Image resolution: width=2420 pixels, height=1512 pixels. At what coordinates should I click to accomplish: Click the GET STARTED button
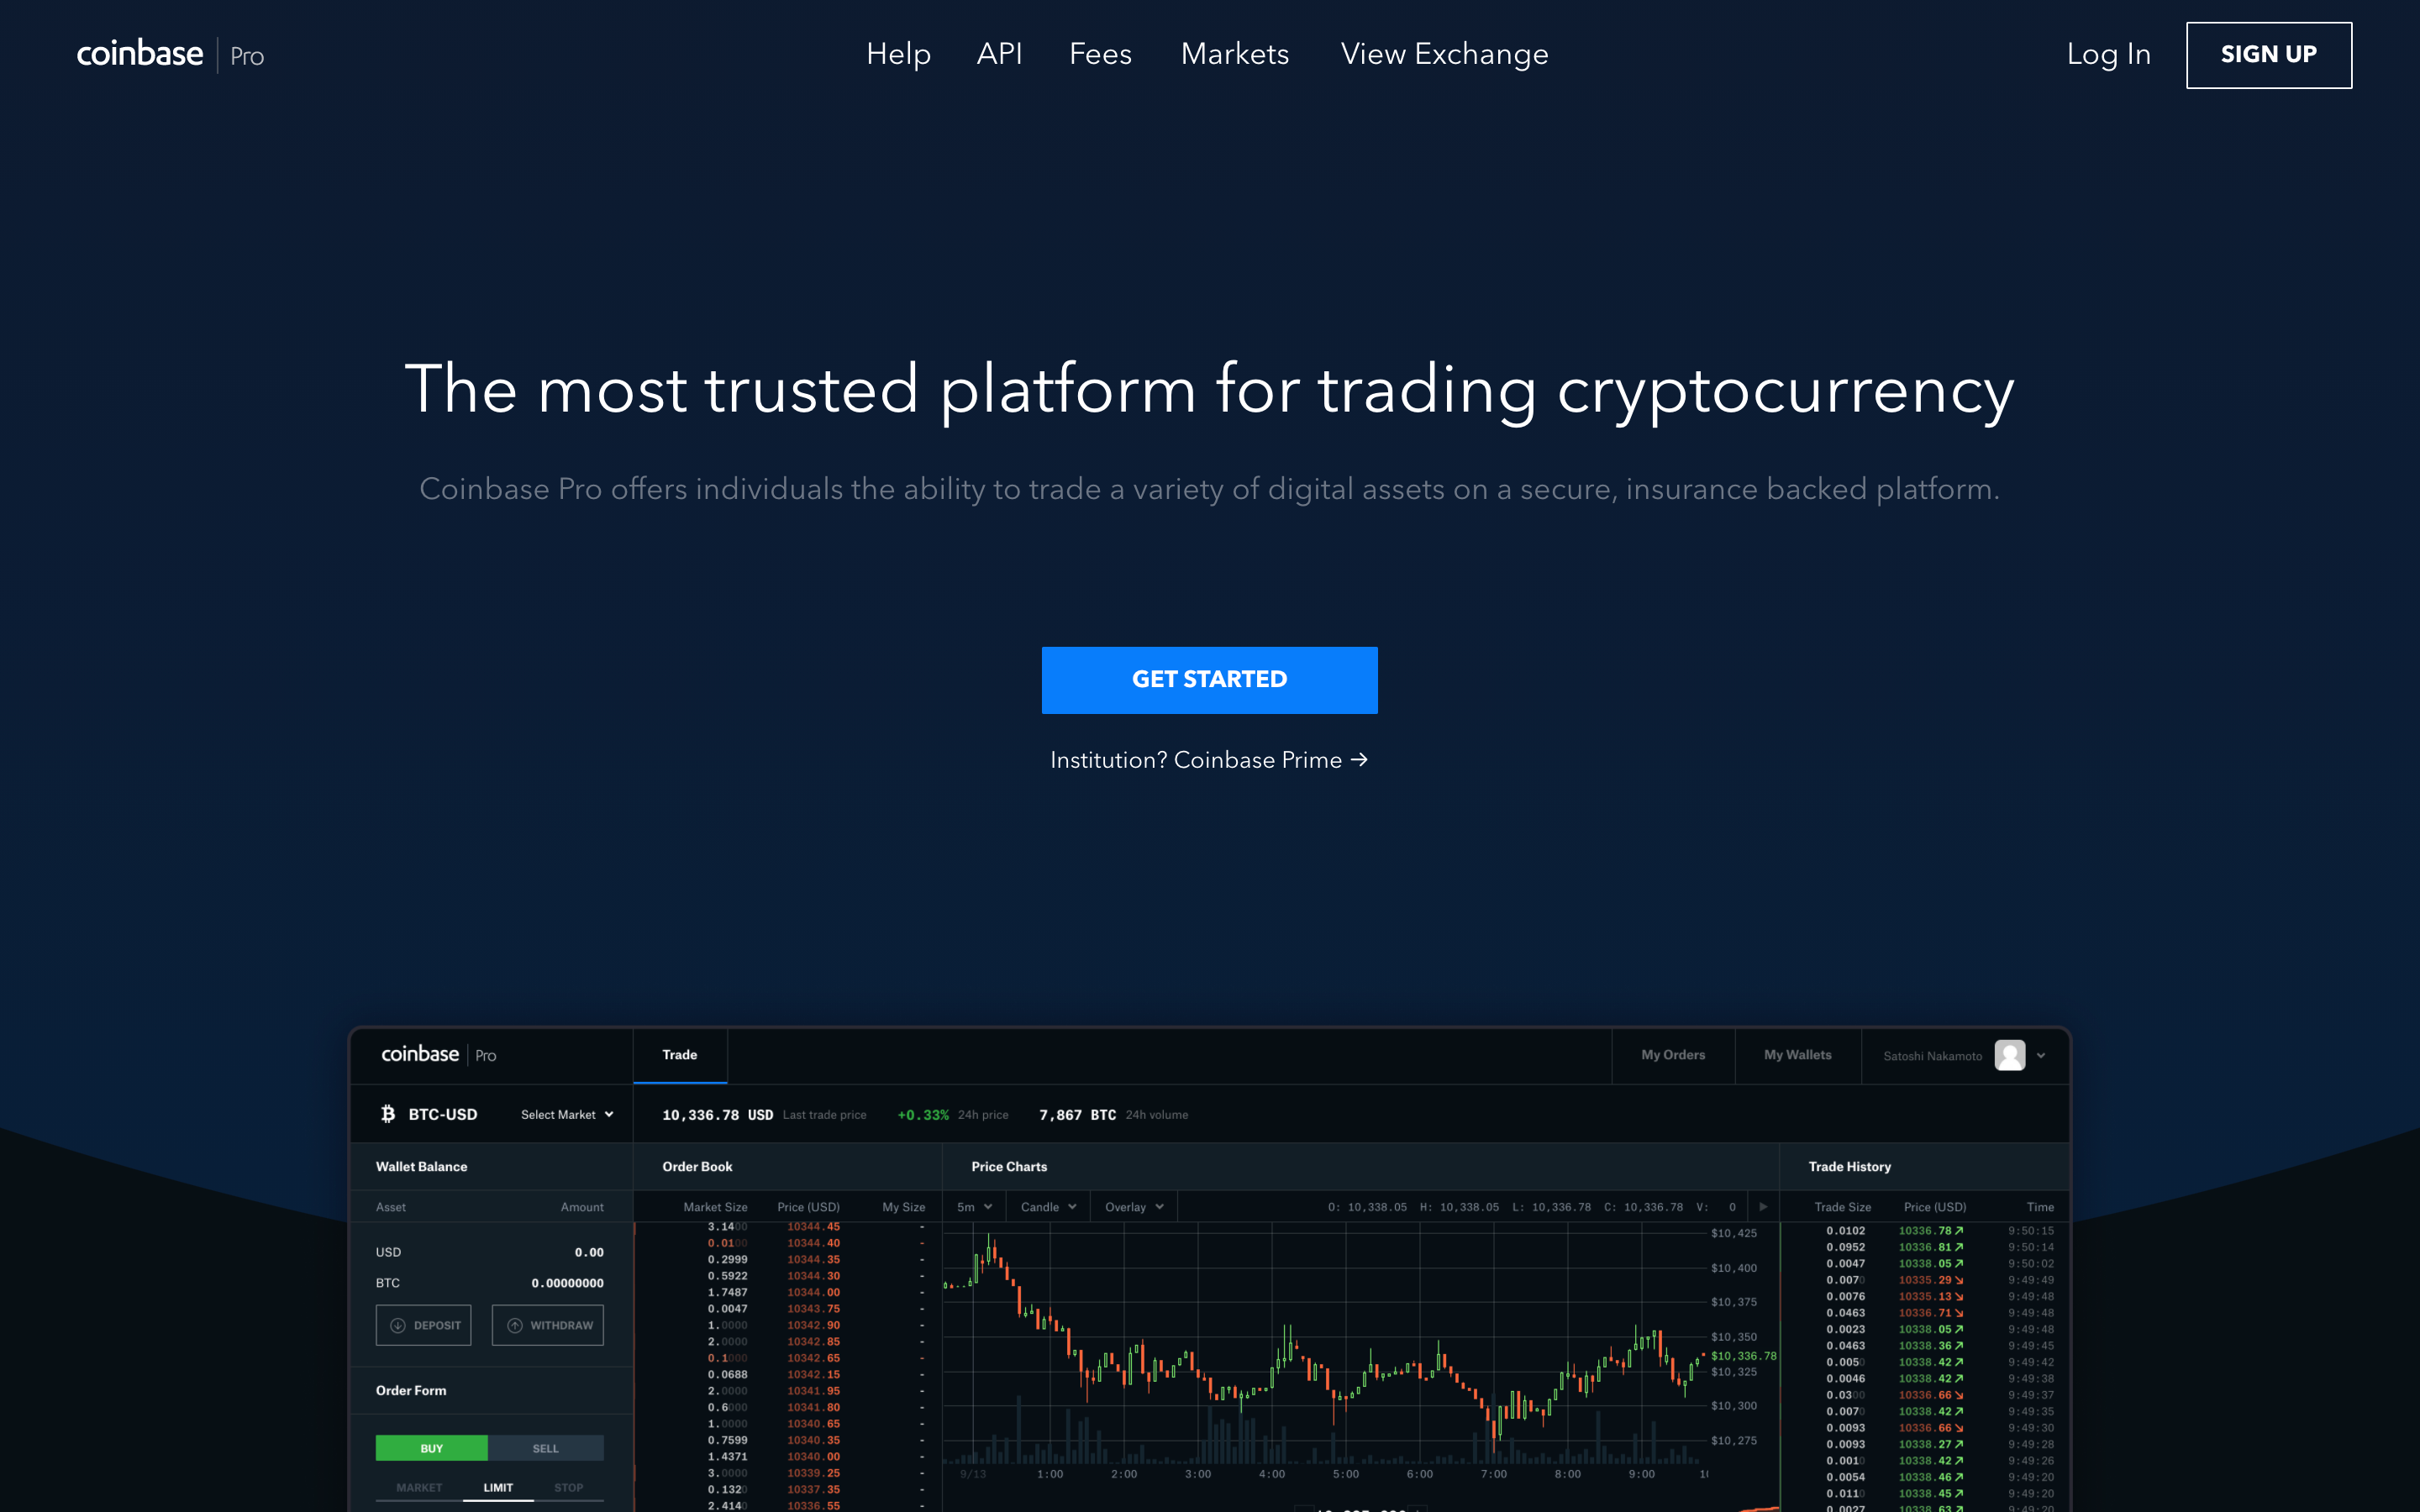coord(1209,680)
